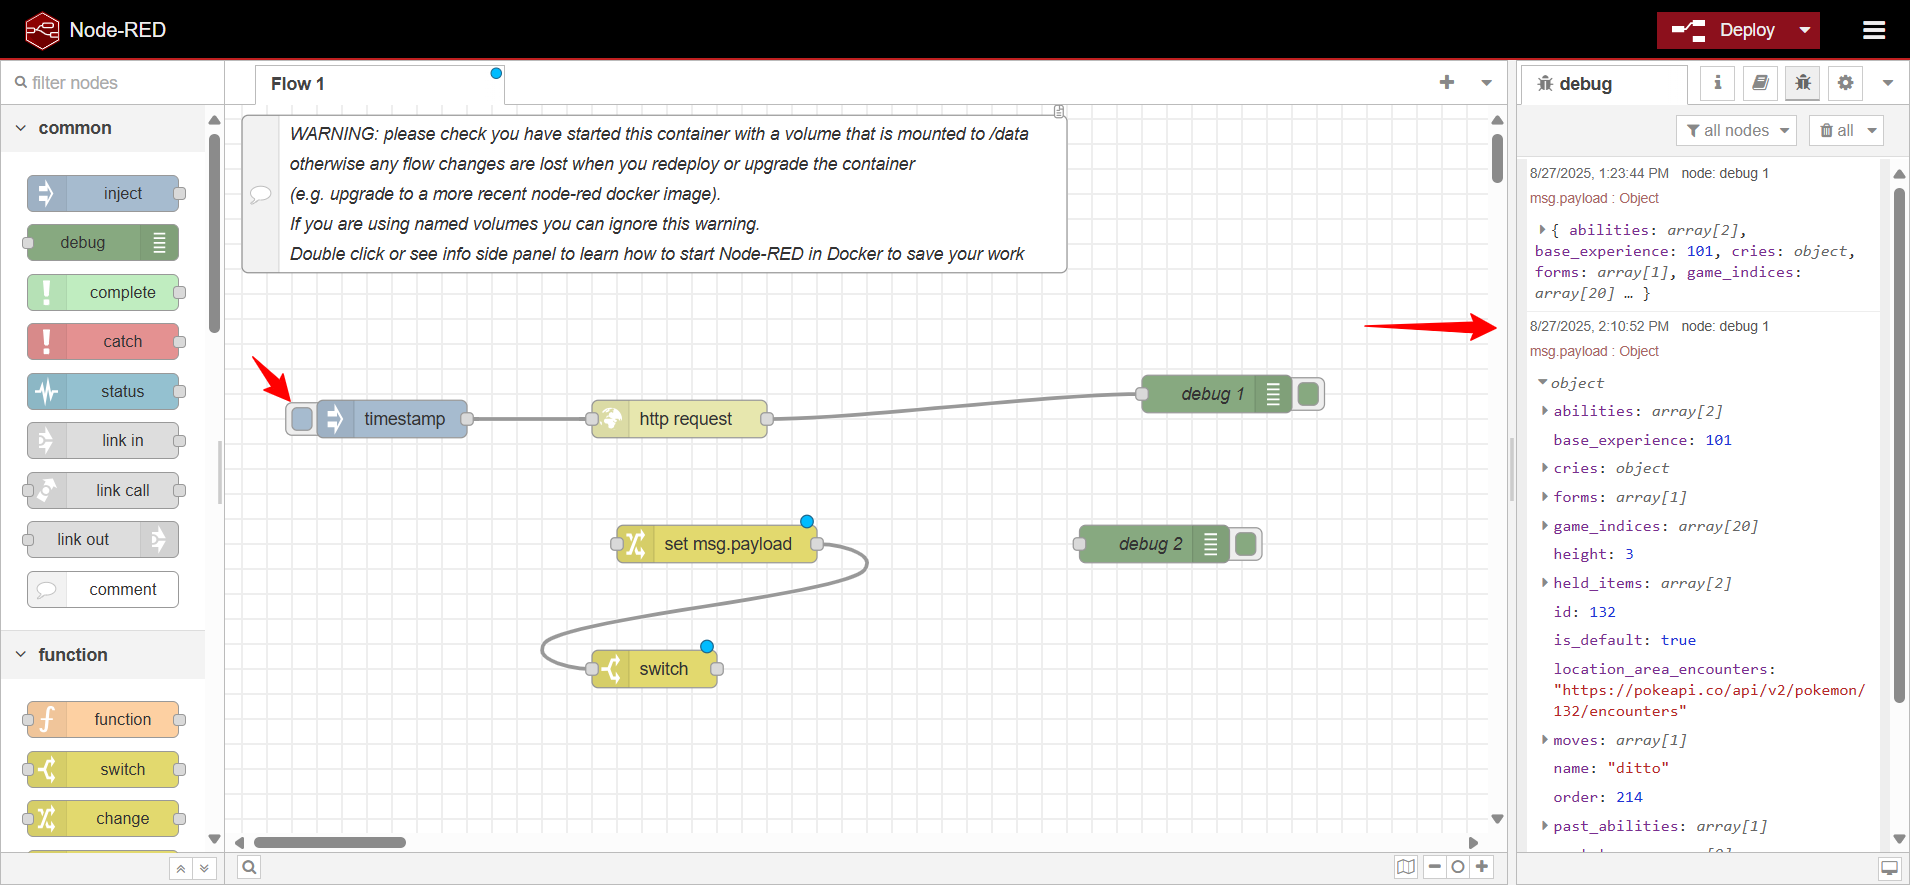Zoom in the workspace with plus icon
This screenshot has height=885, width=1910.
click(x=1482, y=867)
